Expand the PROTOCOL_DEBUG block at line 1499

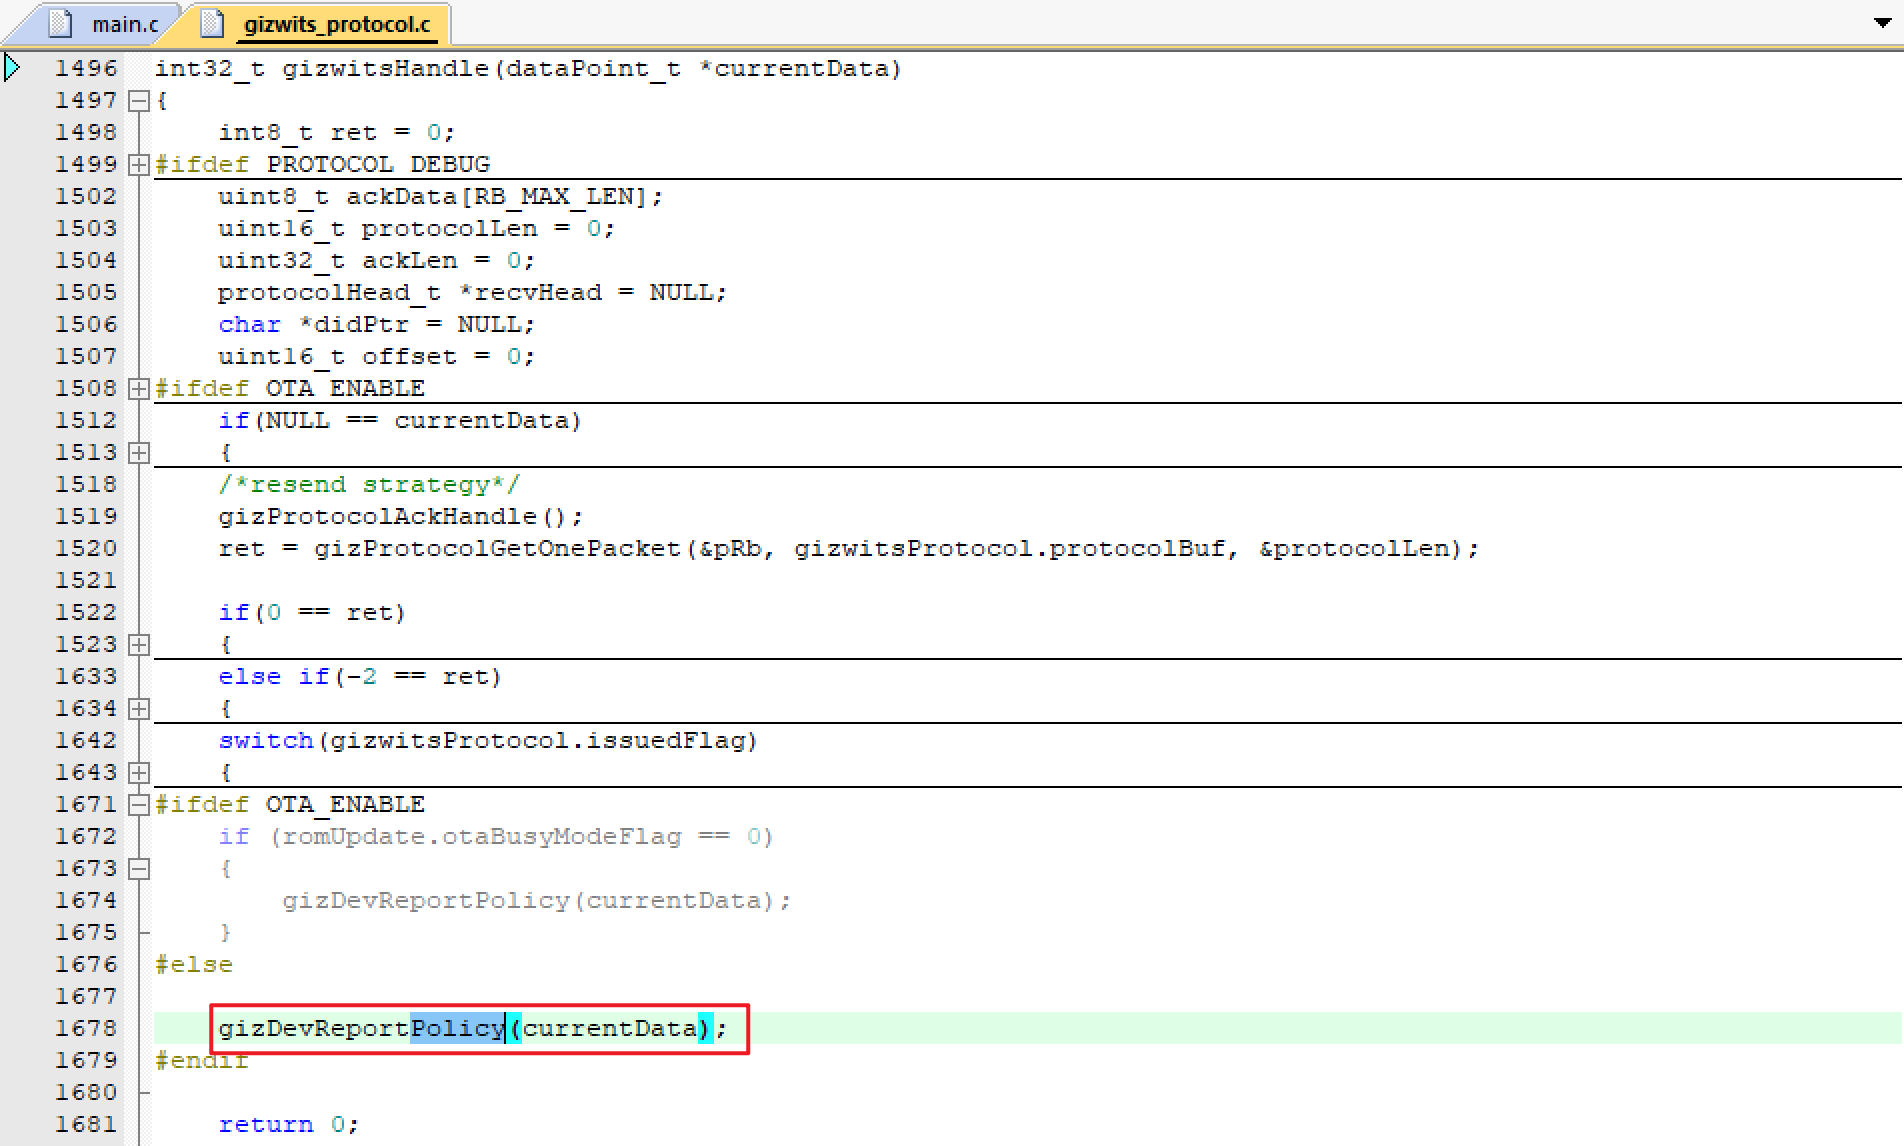(140, 165)
